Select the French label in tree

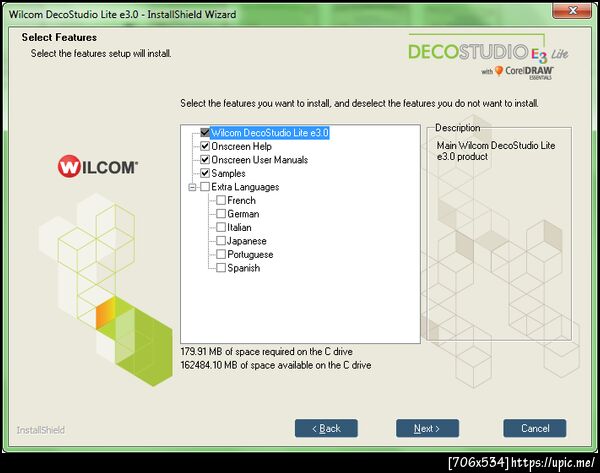click(x=241, y=200)
